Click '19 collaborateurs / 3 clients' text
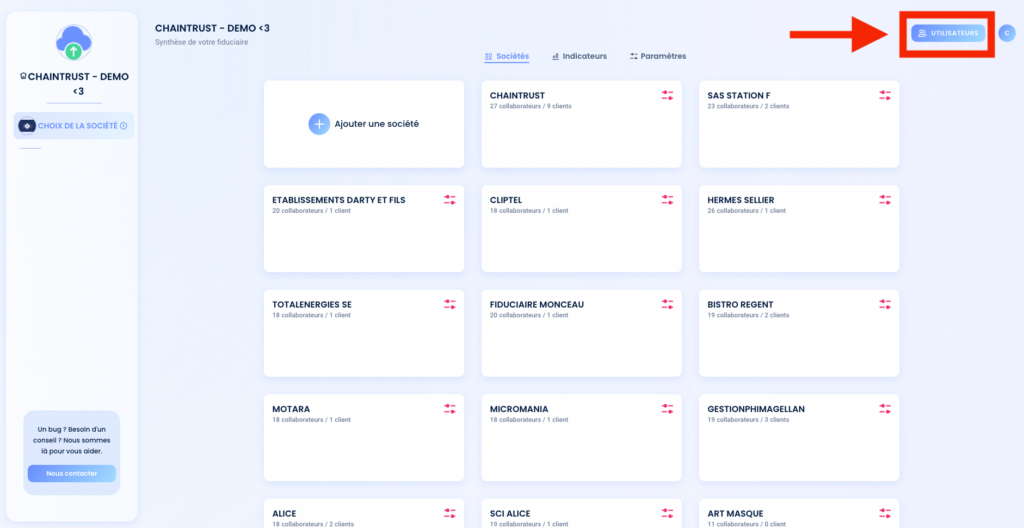This screenshot has width=1024, height=528. (748, 420)
